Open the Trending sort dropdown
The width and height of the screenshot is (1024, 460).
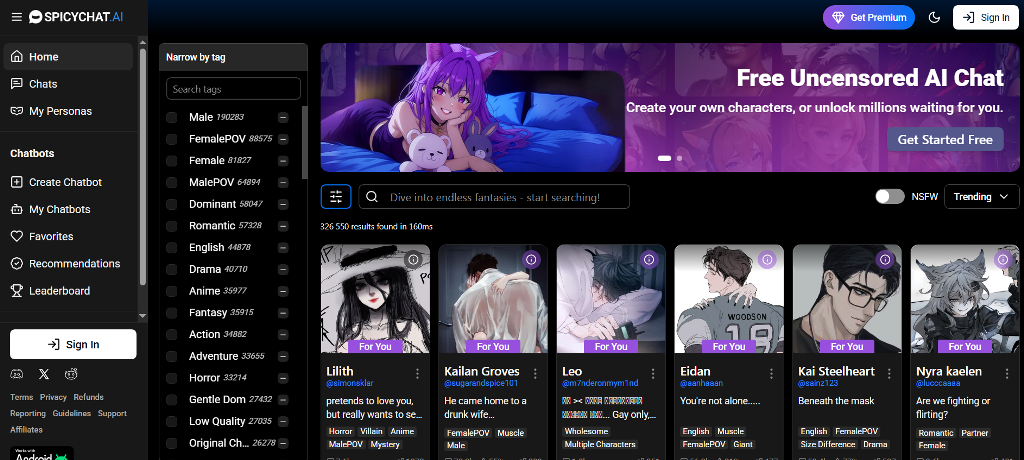[x=980, y=197]
